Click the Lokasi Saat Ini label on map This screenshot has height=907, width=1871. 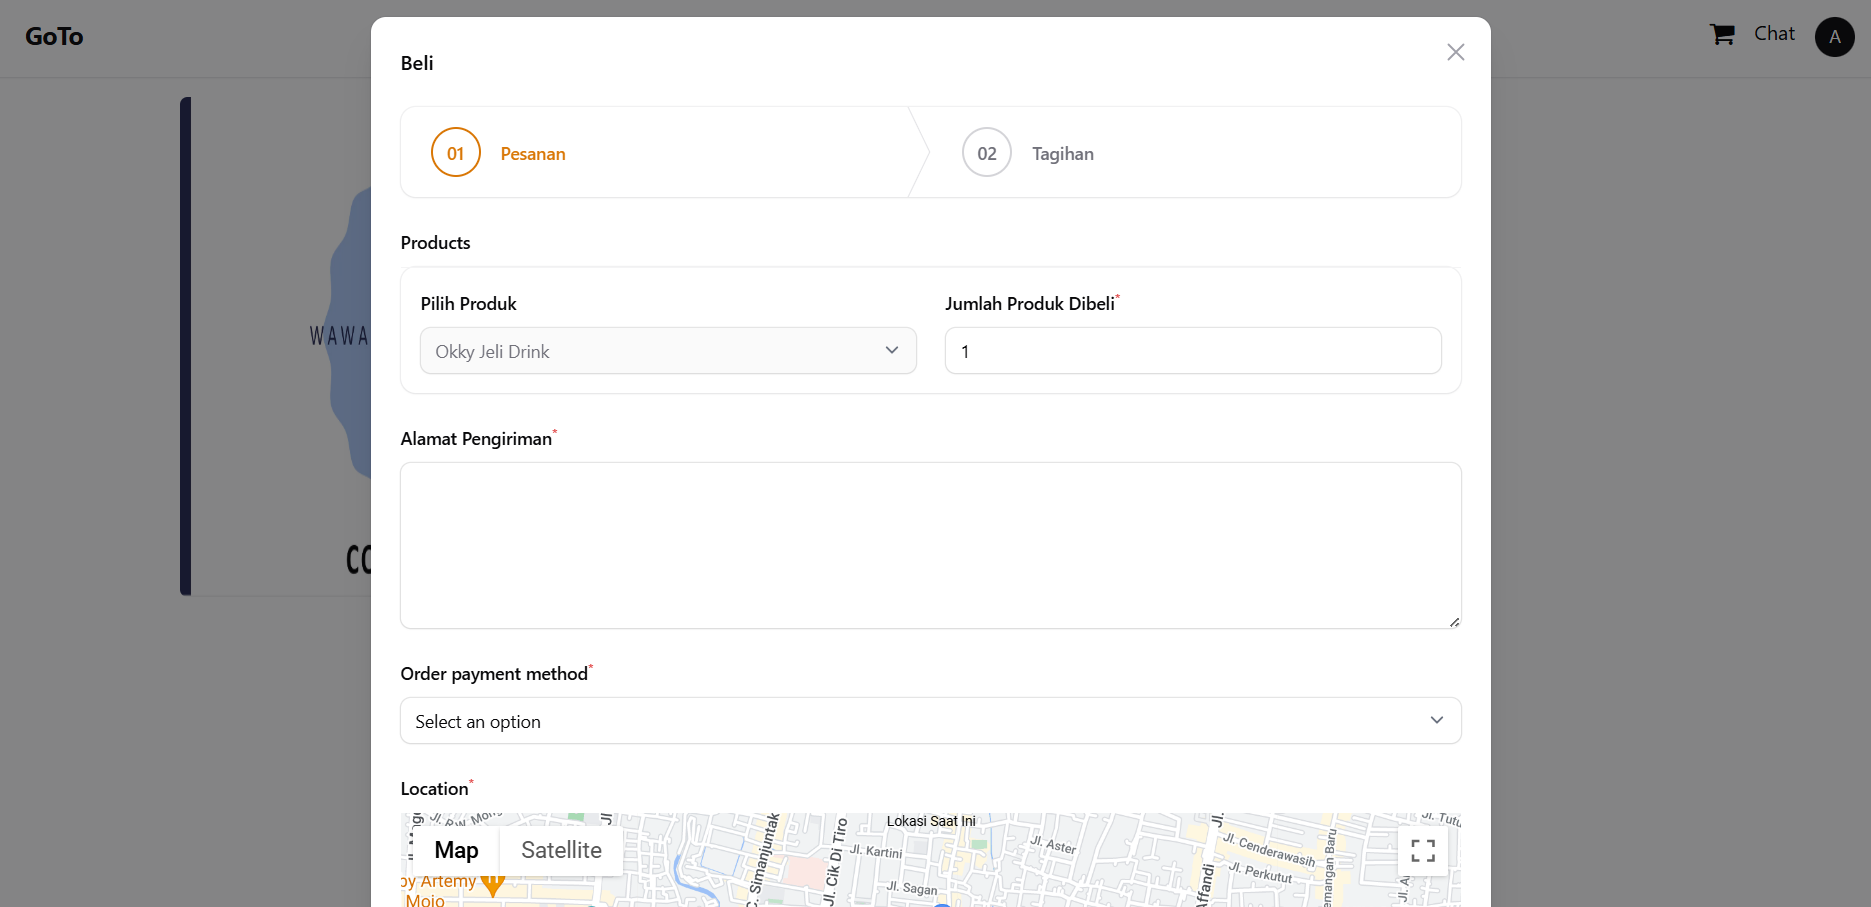tap(930, 821)
